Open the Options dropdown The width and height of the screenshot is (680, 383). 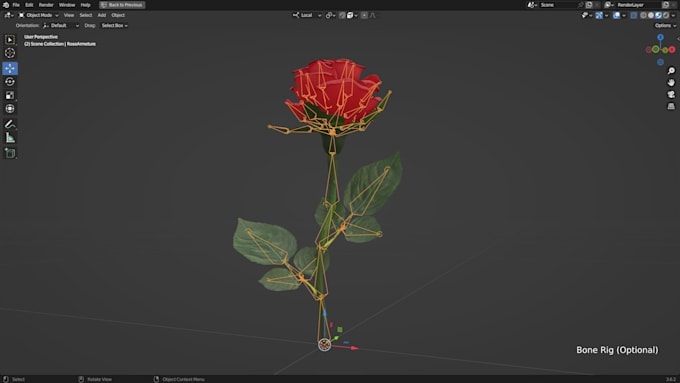coord(665,26)
